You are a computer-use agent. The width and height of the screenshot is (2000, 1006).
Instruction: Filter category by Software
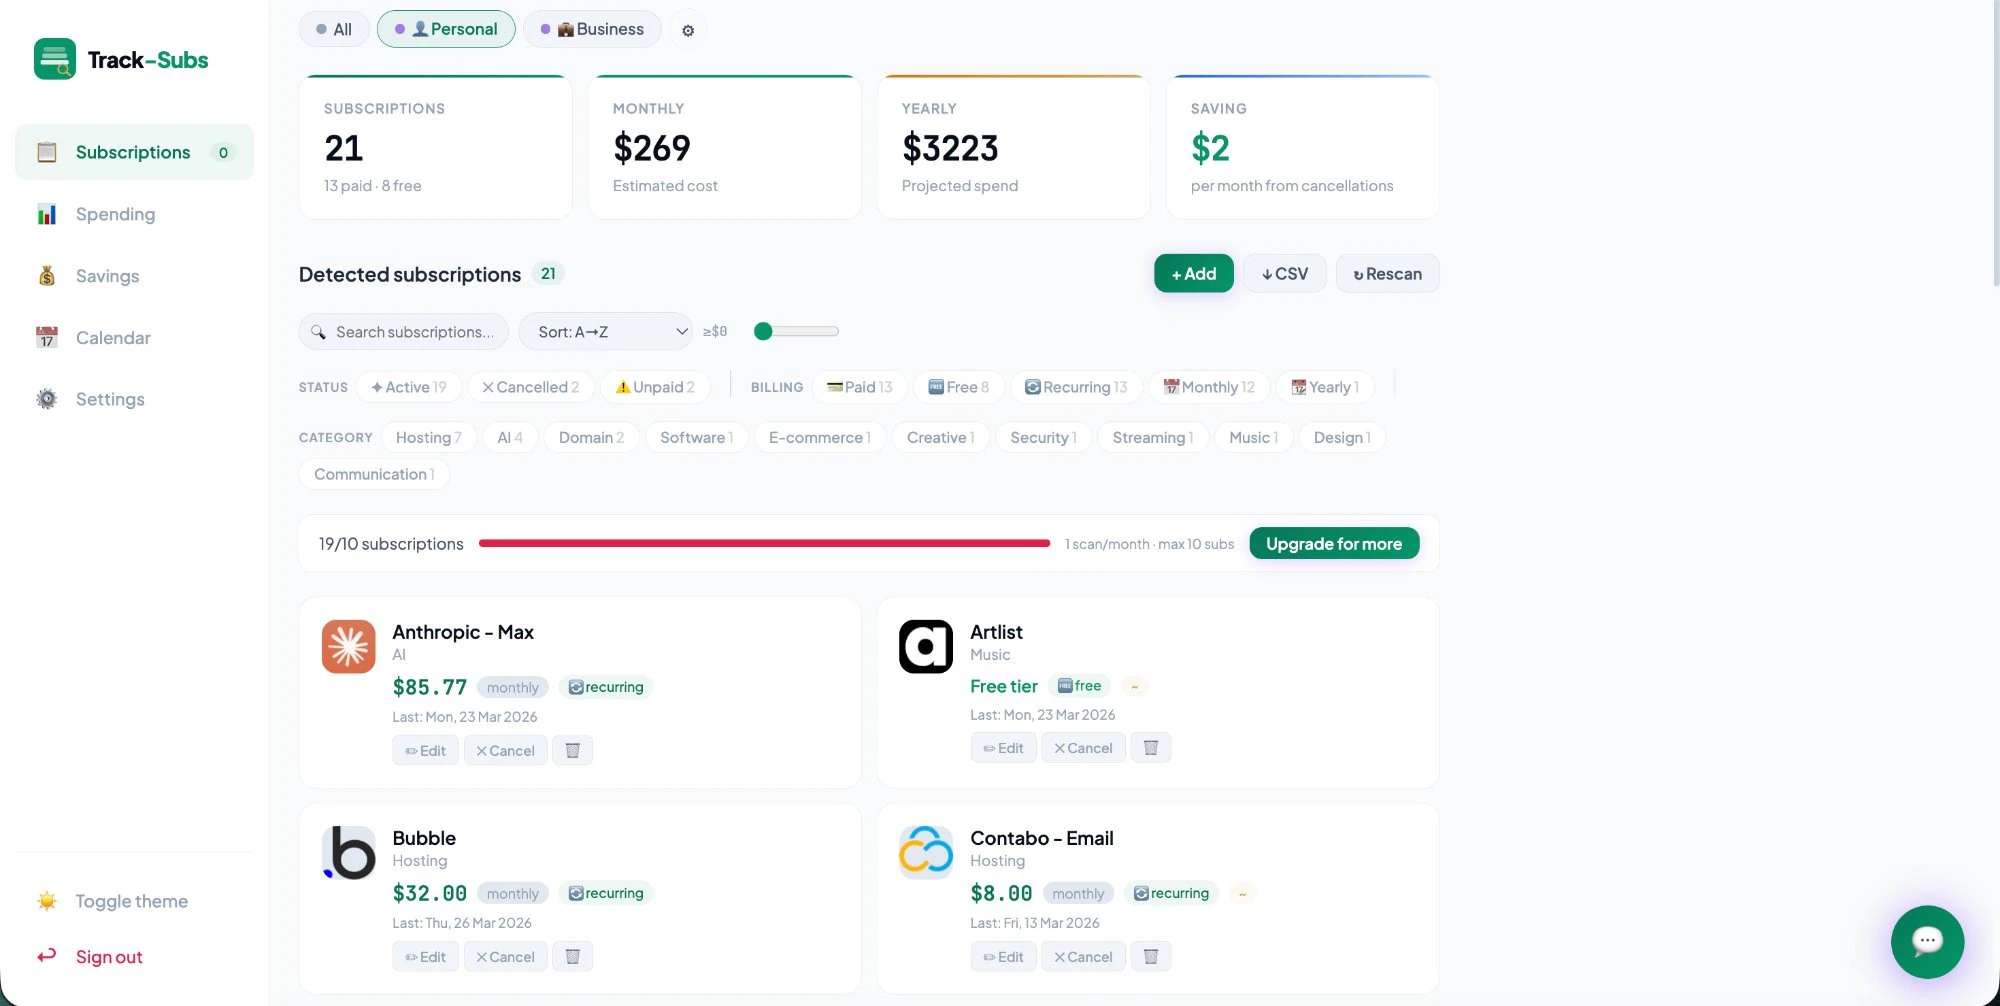point(697,437)
